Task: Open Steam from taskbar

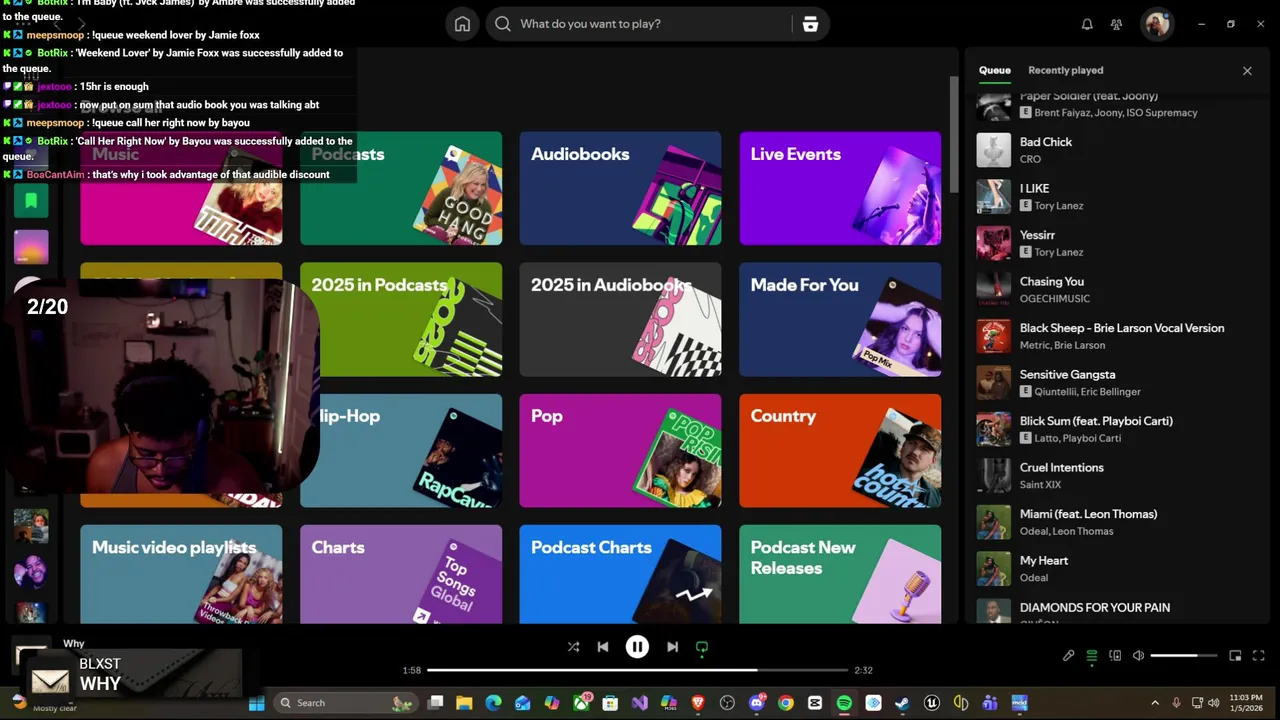Action: [x=903, y=703]
